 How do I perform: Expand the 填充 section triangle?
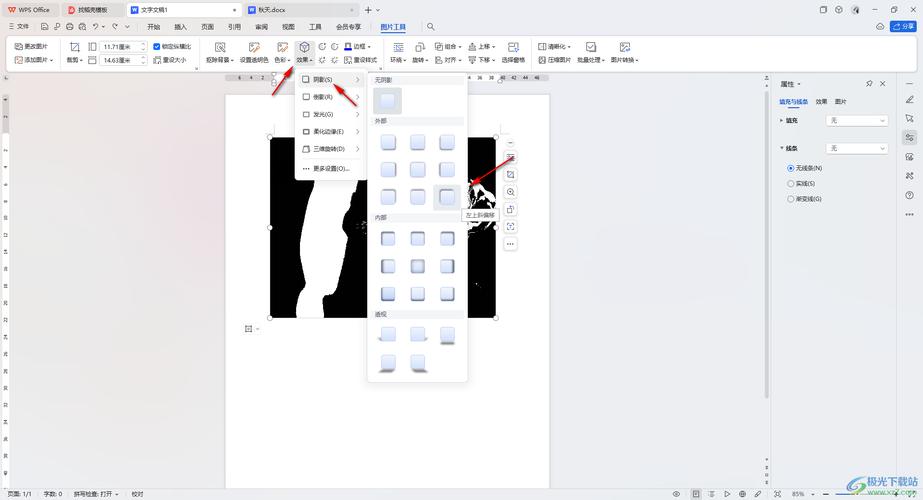click(782, 120)
